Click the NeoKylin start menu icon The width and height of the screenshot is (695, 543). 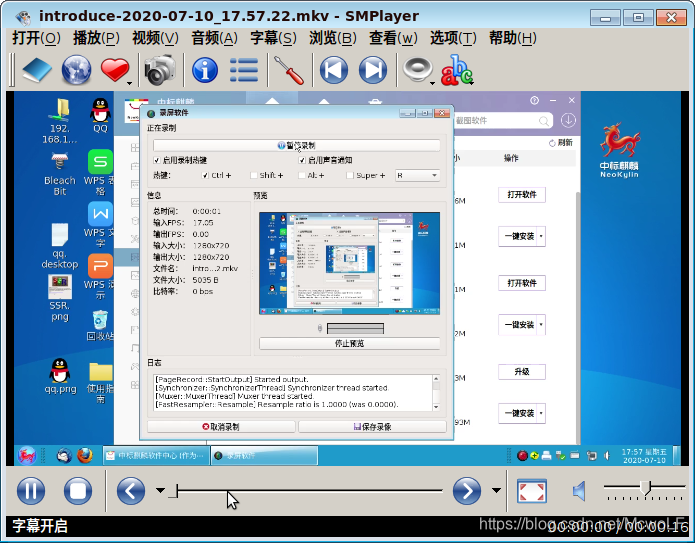(26, 455)
